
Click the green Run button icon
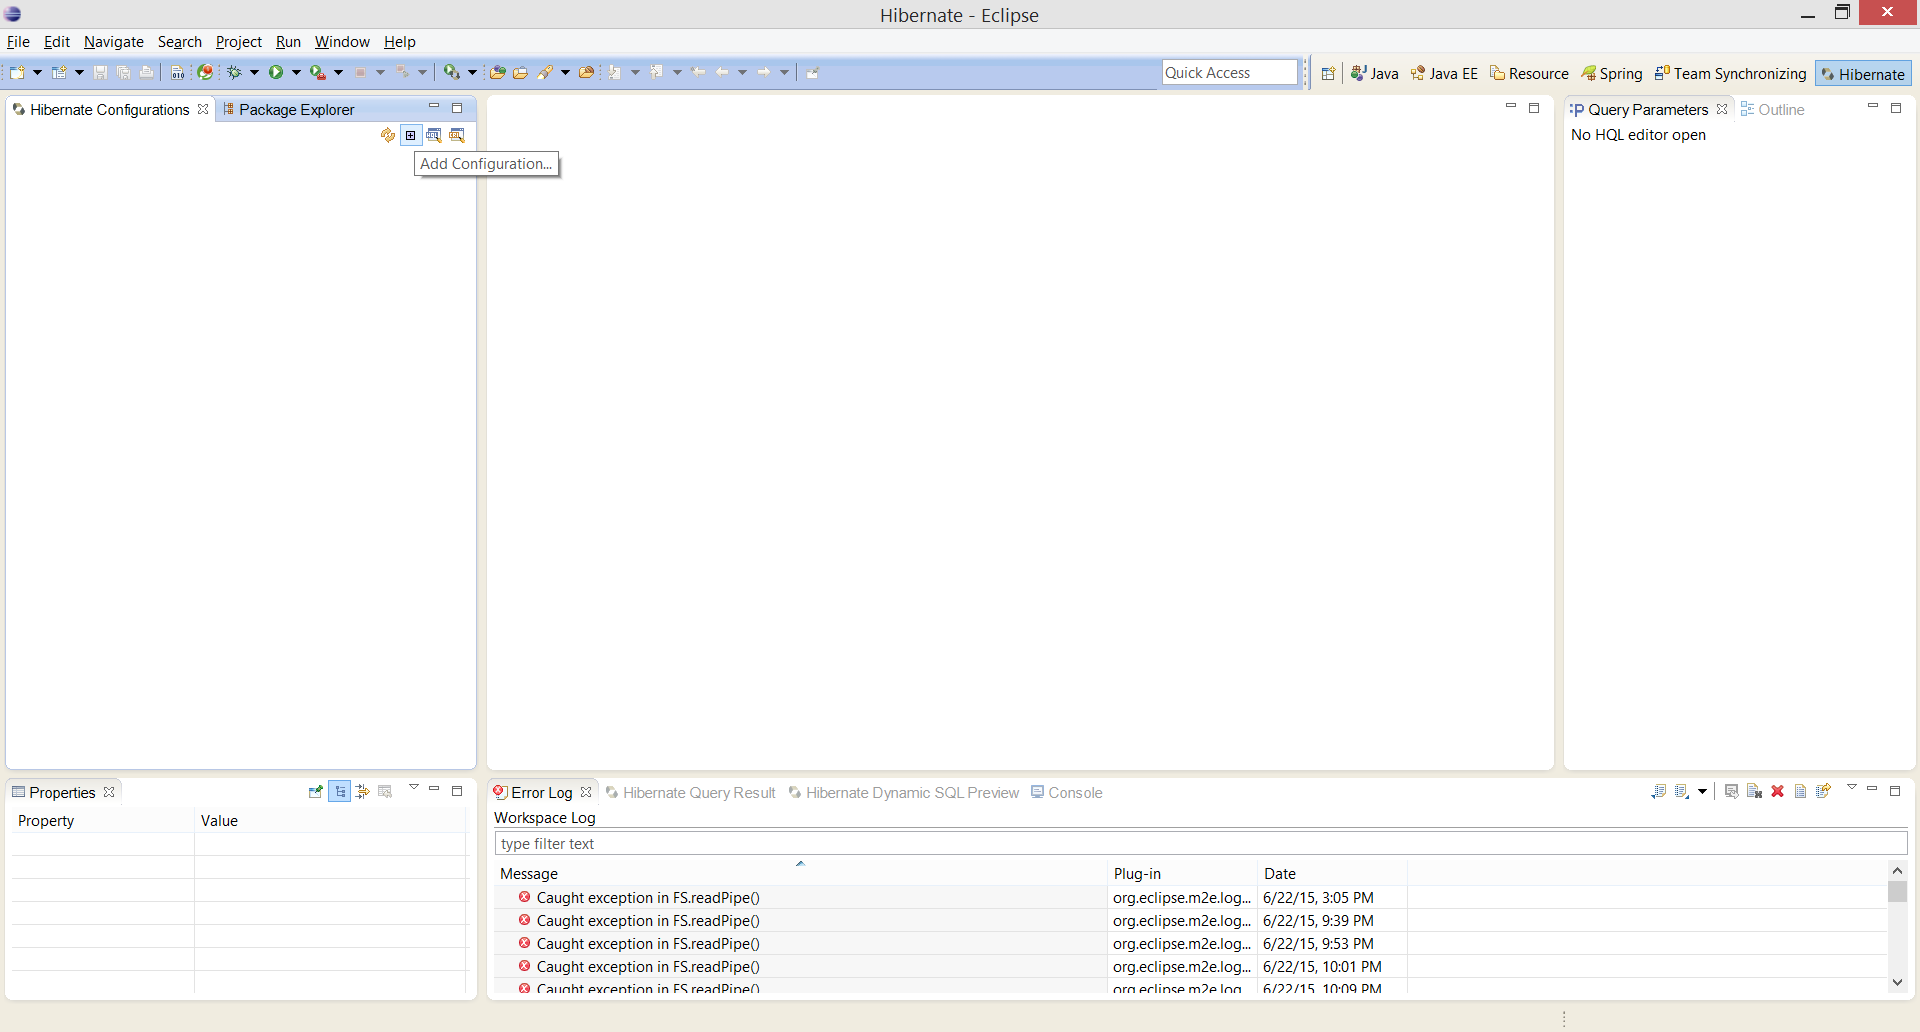(x=275, y=72)
